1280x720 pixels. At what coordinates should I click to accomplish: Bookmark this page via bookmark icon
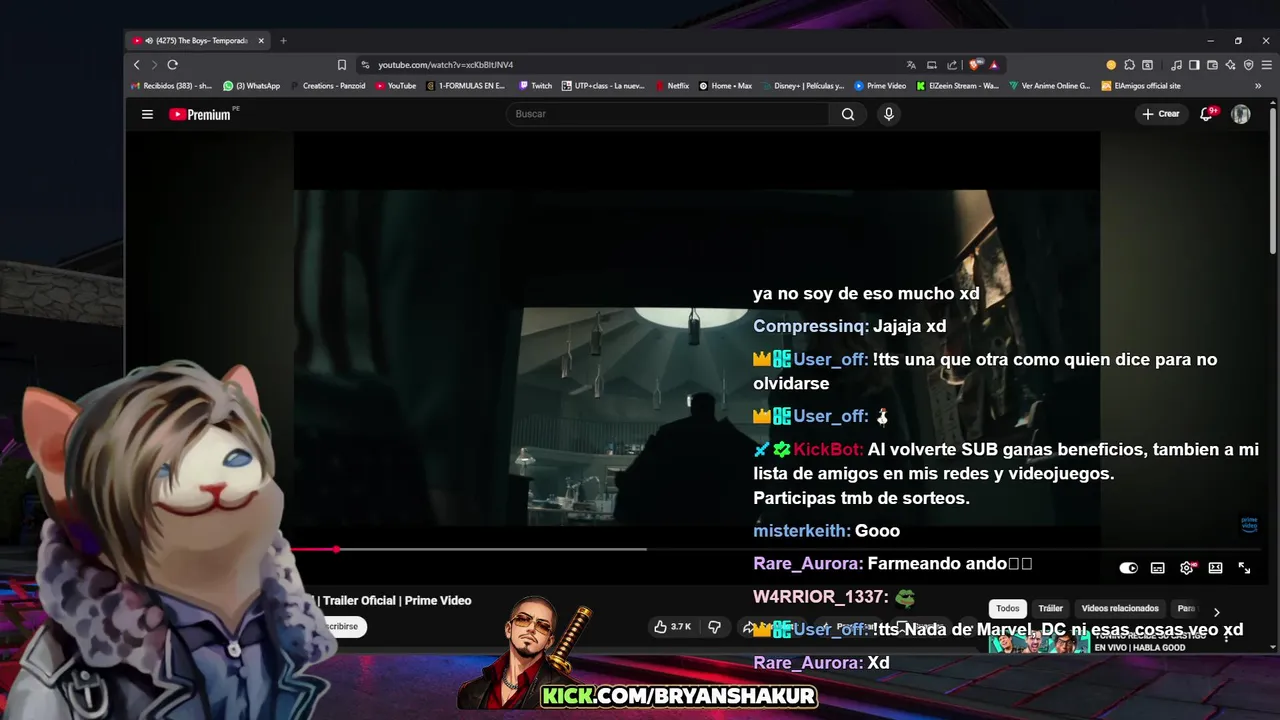342,65
